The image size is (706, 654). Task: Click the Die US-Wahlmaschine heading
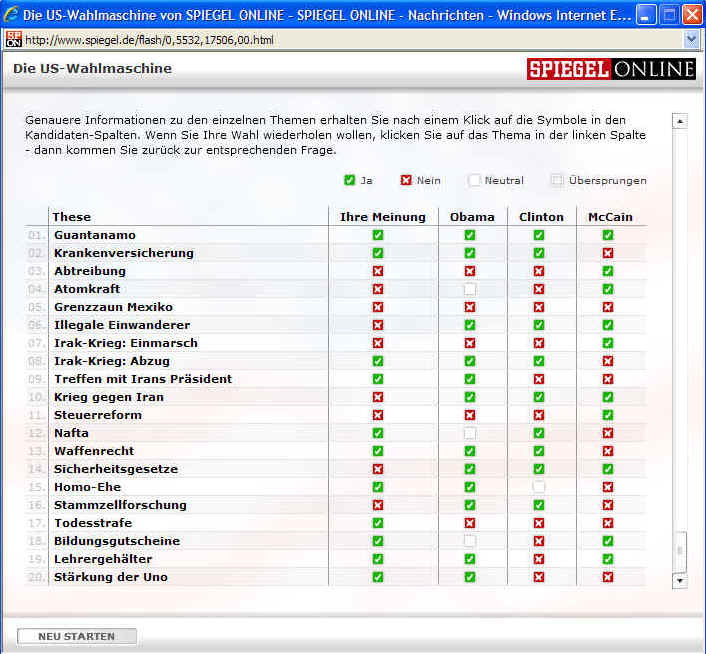[x=92, y=68]
